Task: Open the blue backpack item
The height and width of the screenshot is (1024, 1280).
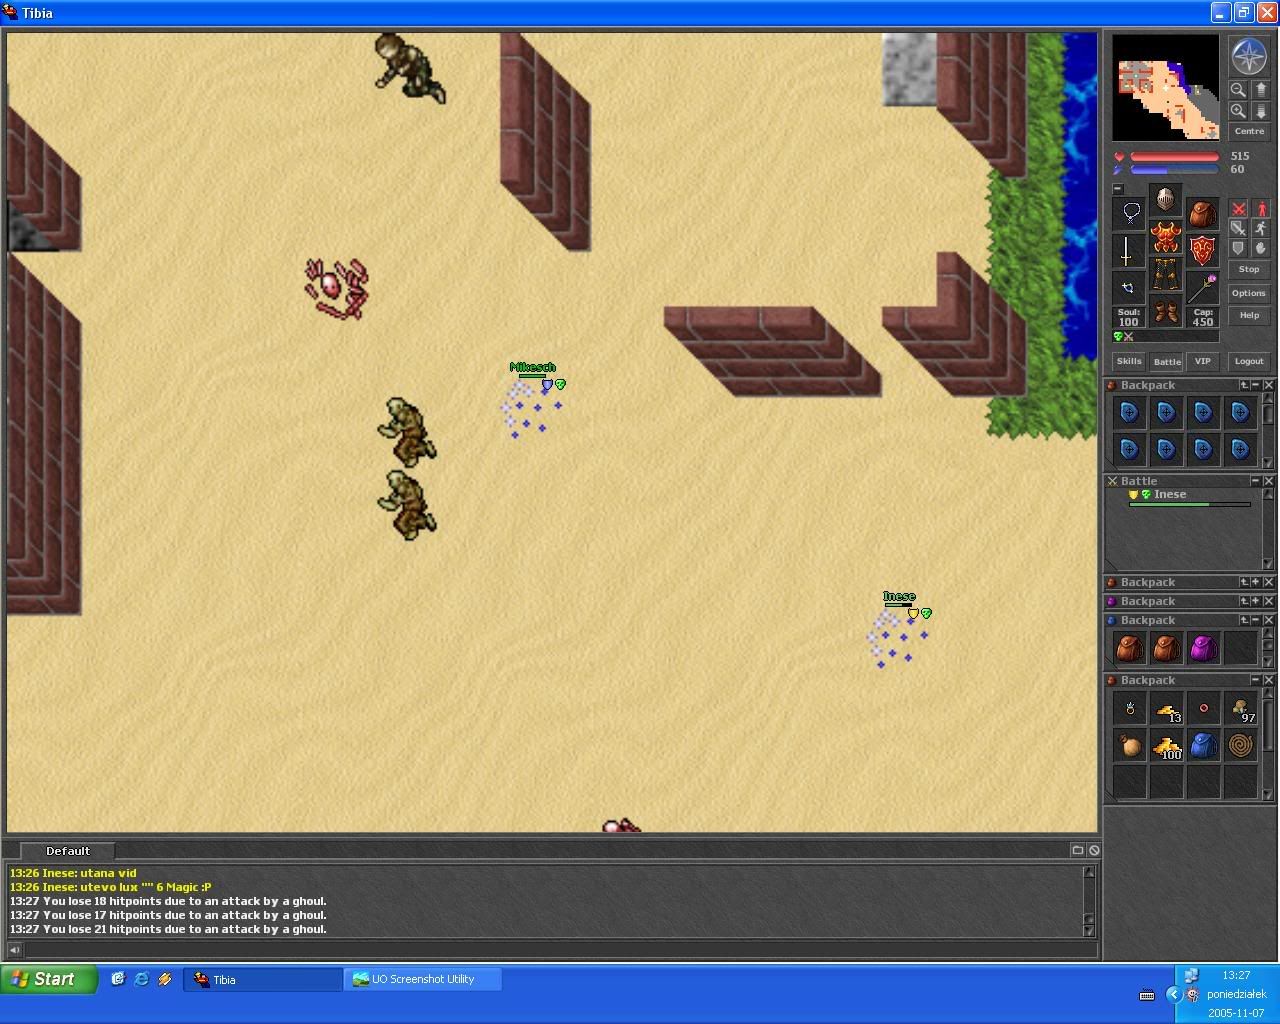Action: (x=1203, y=746)
